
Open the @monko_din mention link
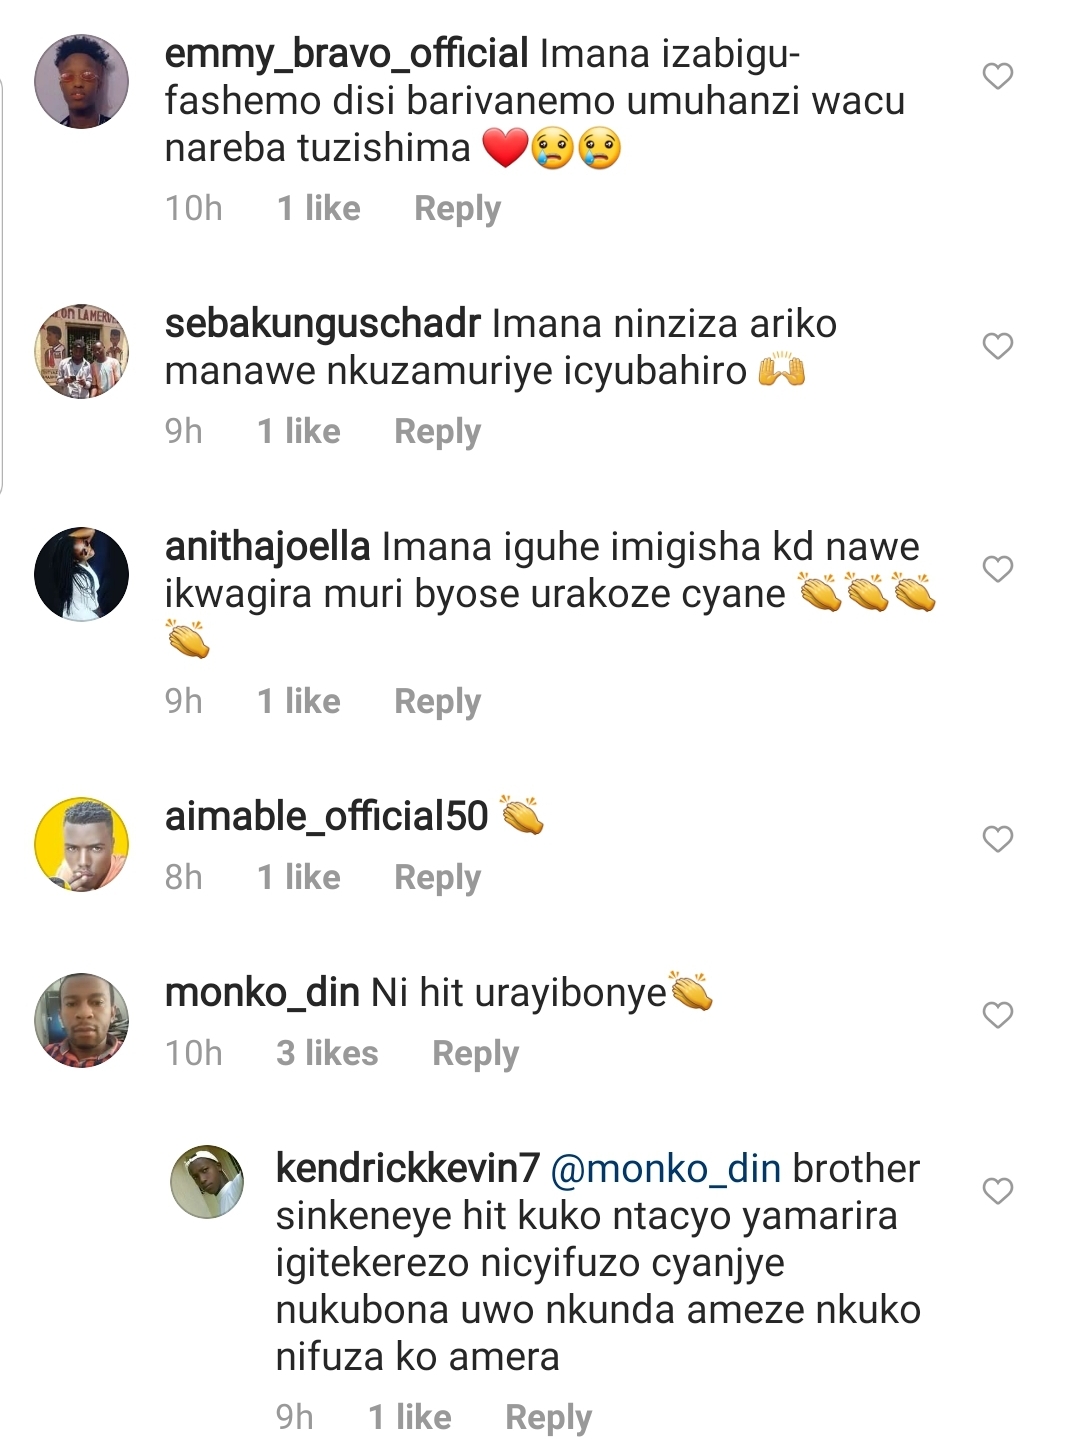tap(665, 1169)
